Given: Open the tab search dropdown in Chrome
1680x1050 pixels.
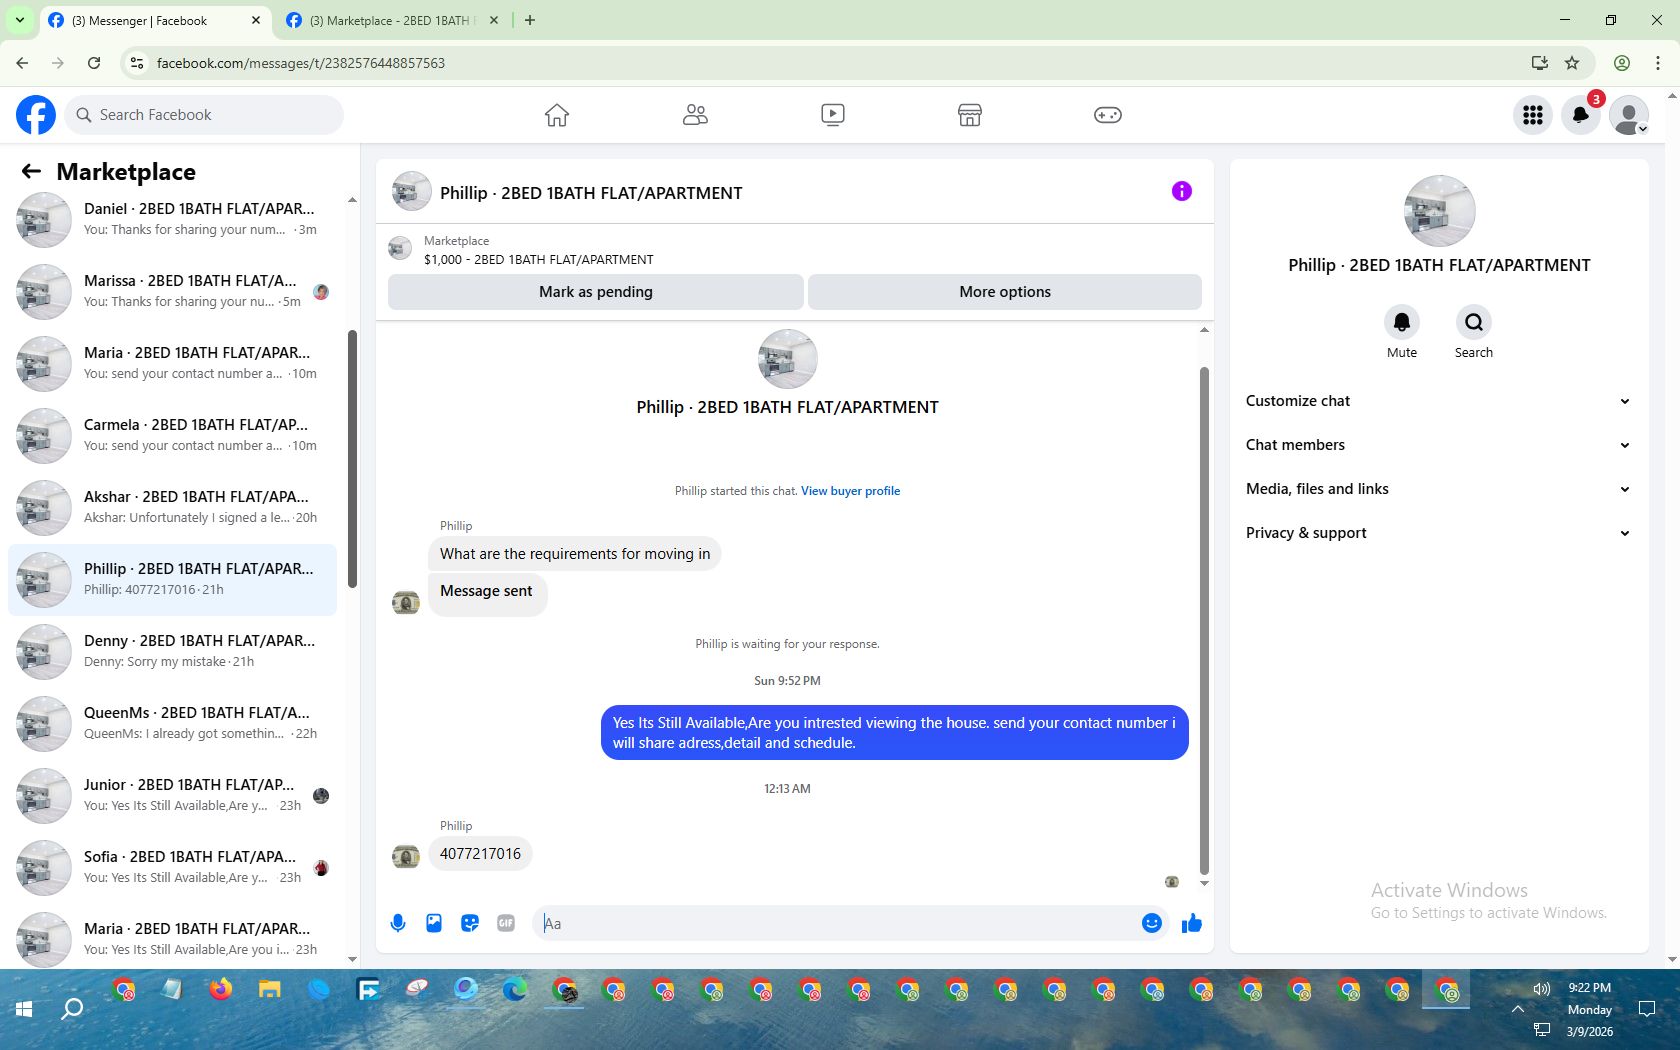Looking at the screenshot, I should click(19, 20).
